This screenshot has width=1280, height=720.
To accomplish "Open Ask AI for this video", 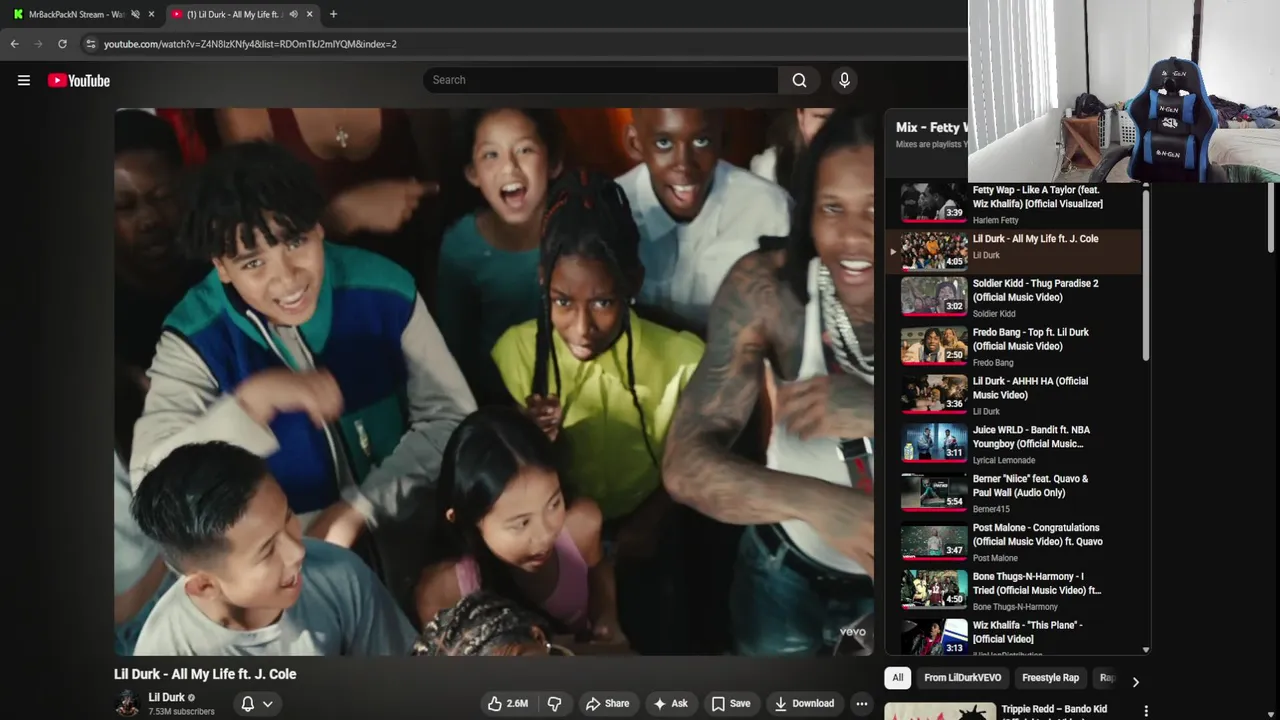I will pyautogui.click(x=670, y=704).
